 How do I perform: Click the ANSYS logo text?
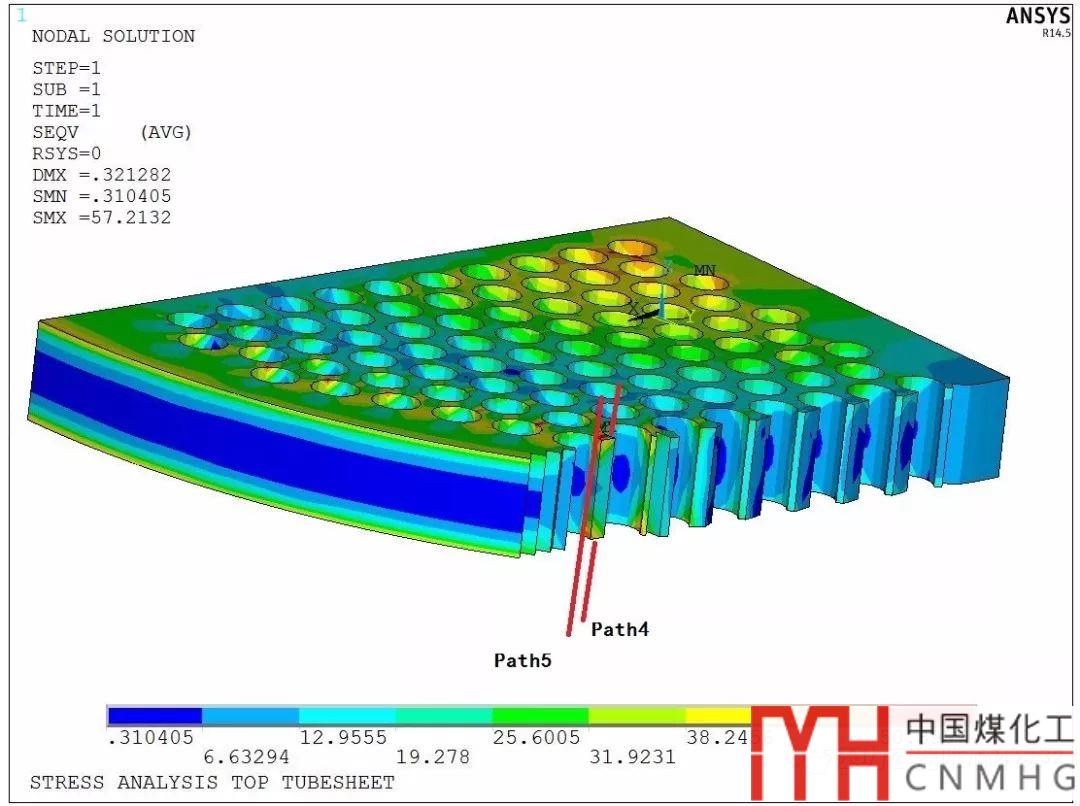(1038, 16)
